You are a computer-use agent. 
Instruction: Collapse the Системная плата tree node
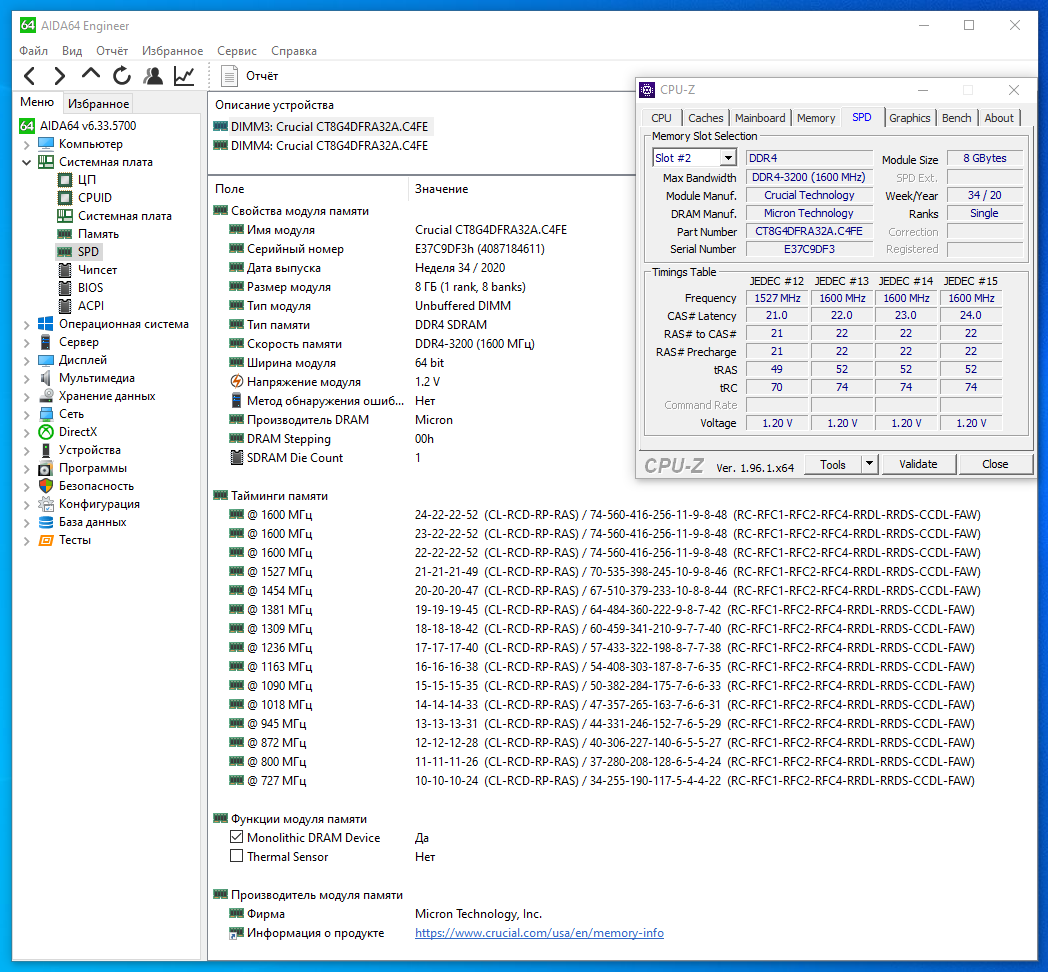coord(27,162)
